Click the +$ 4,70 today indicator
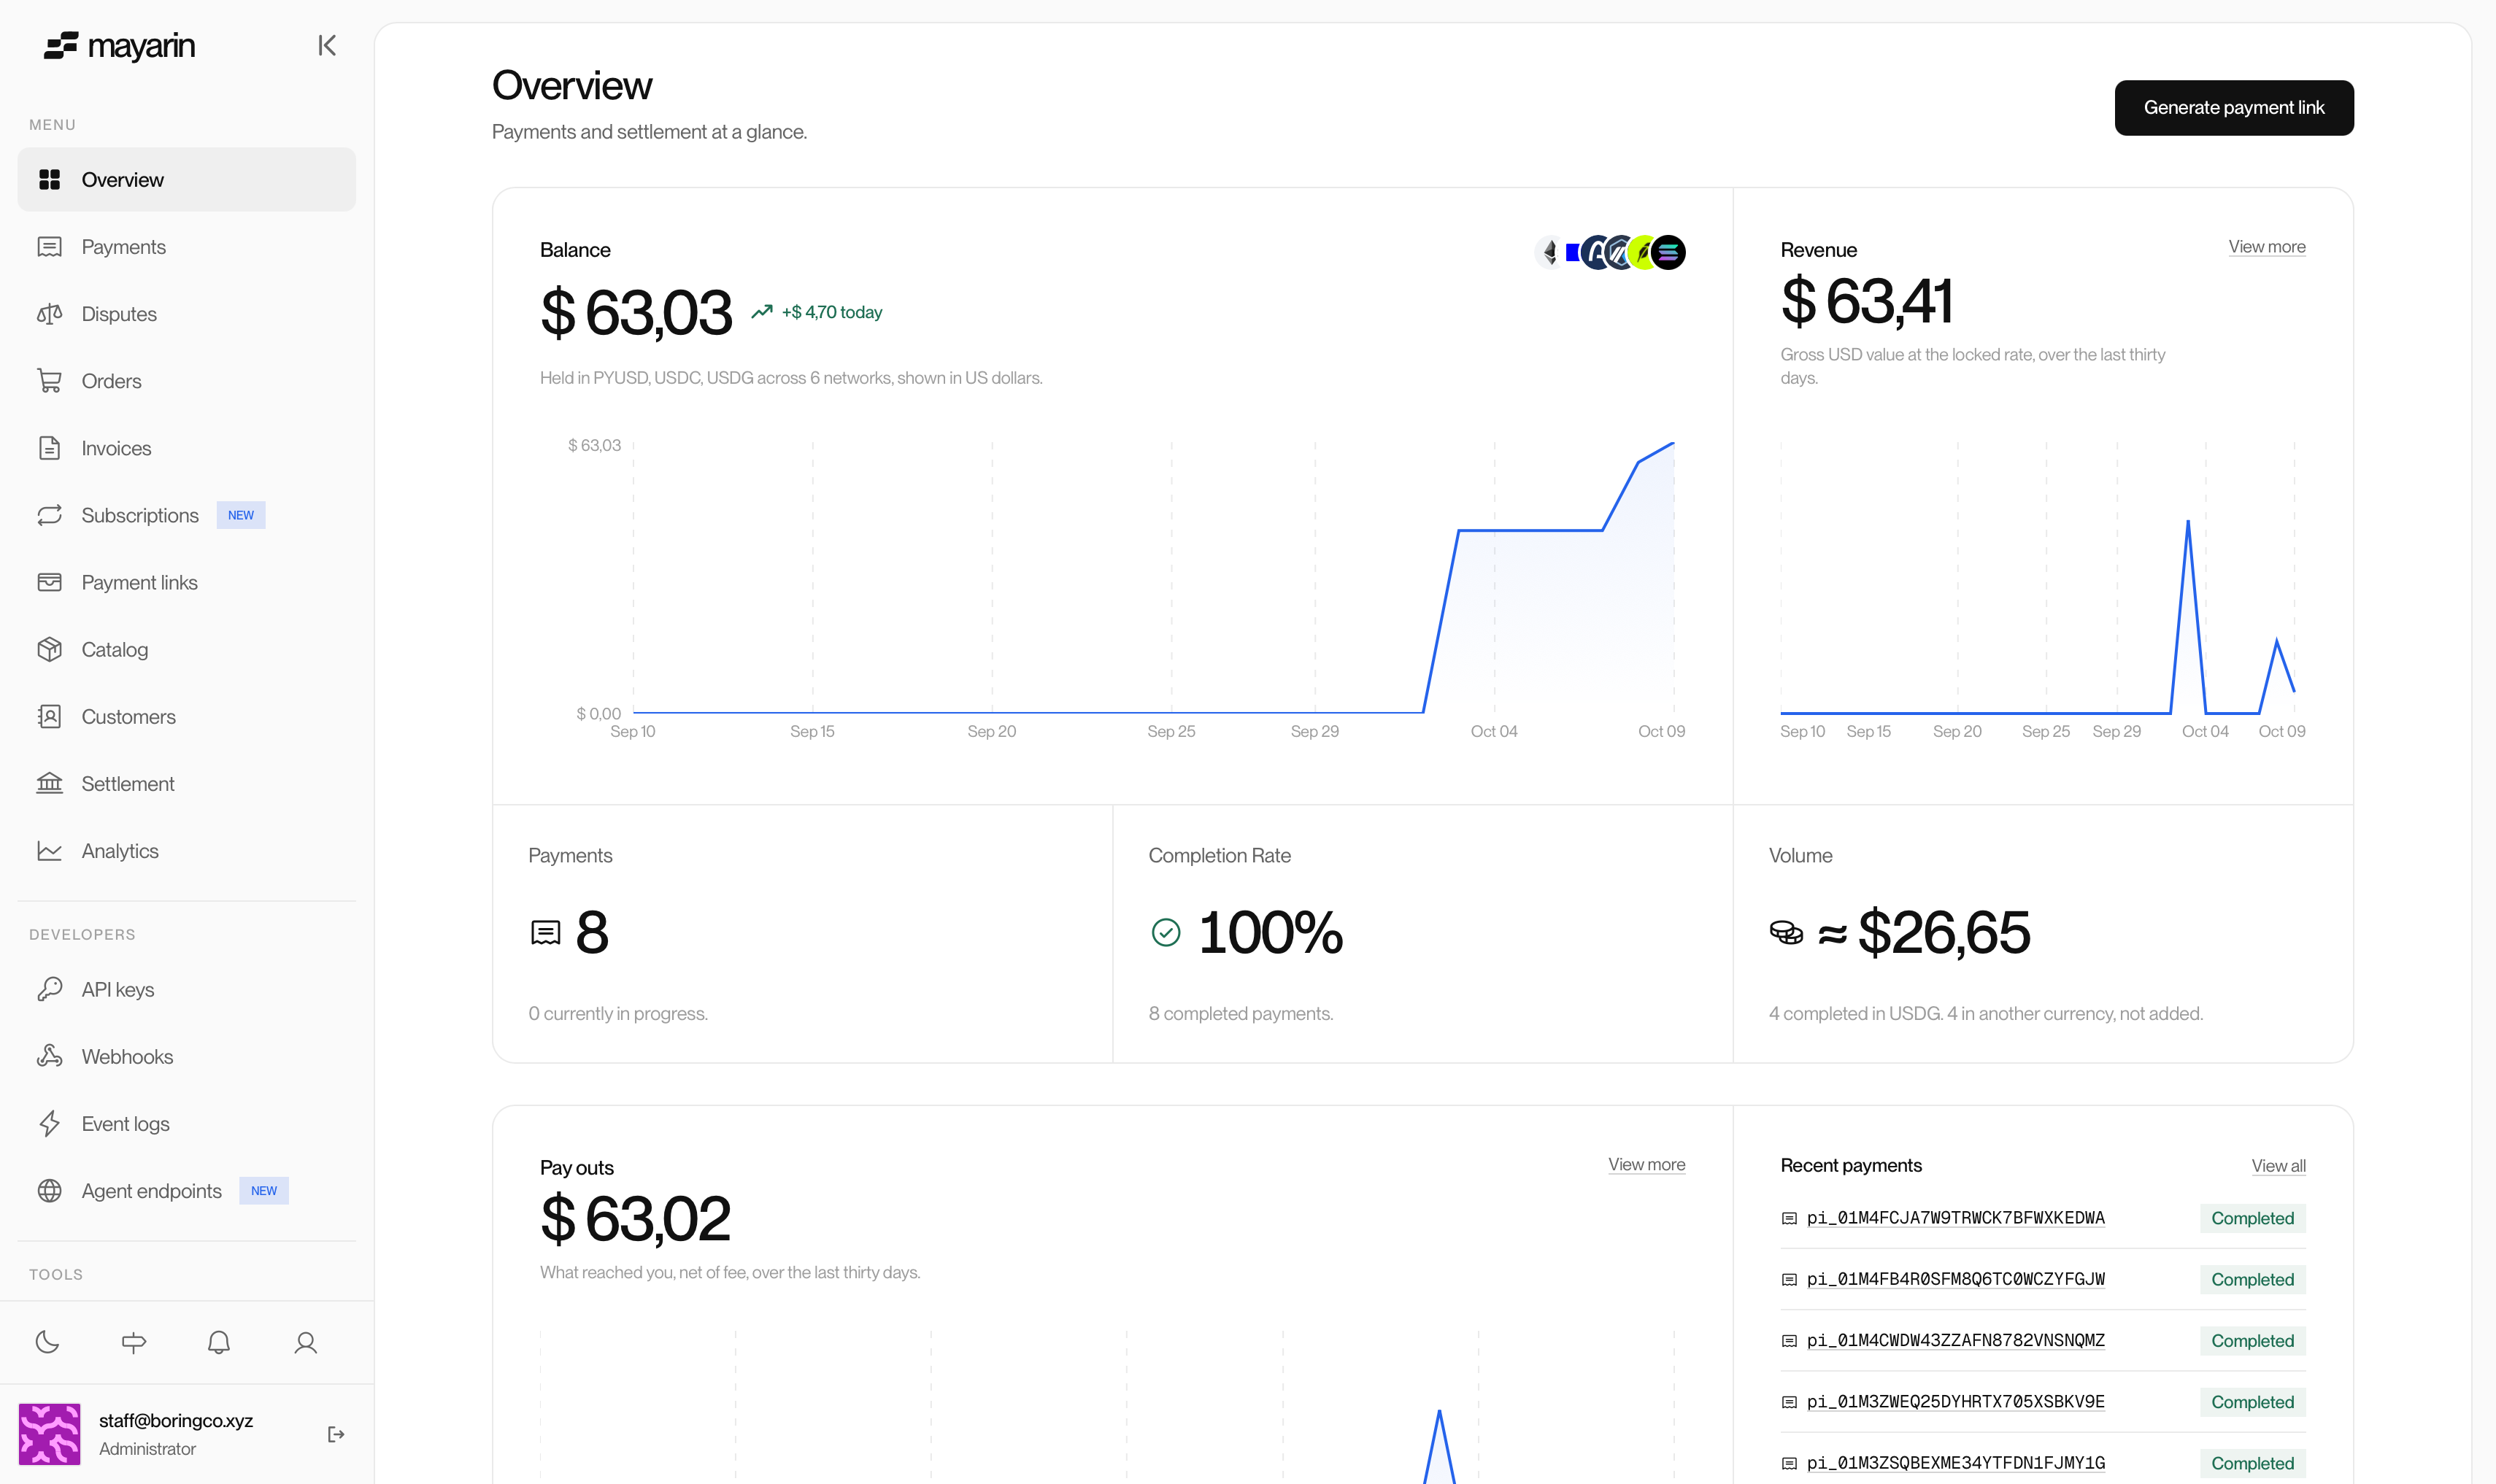This screenshot has height=1484, width=2496. (x=816, y=312)
